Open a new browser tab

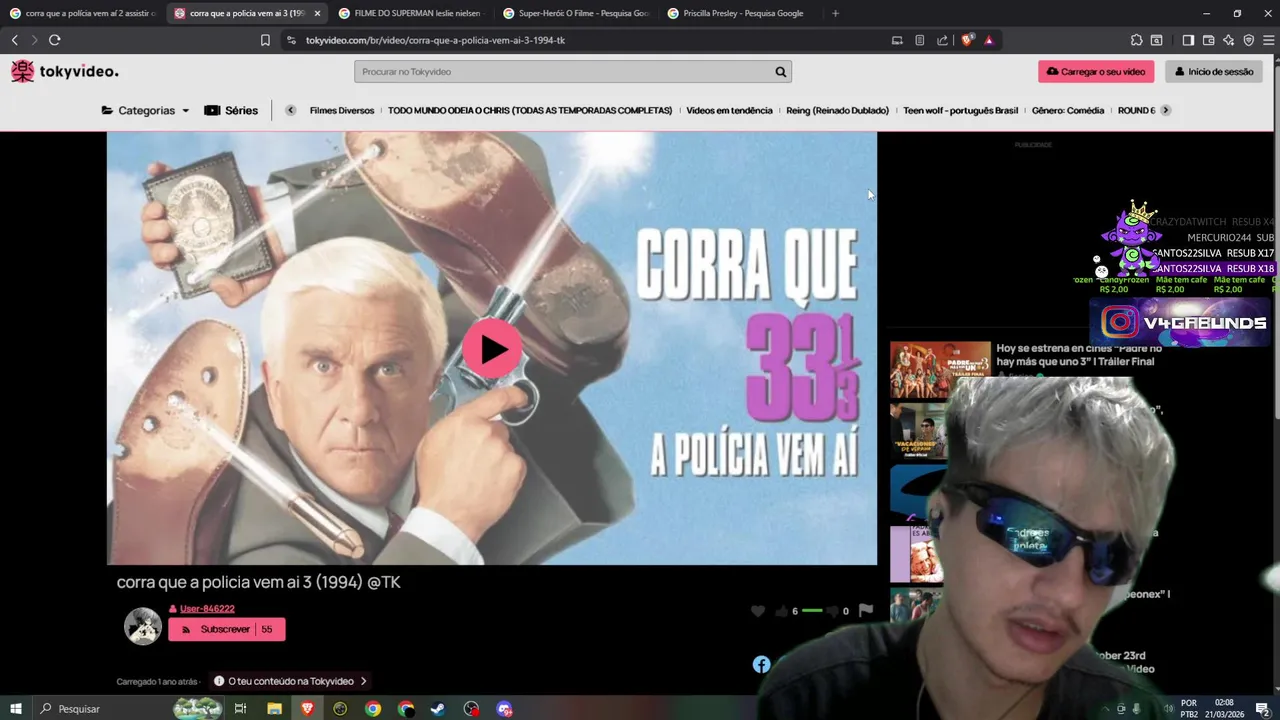coord(835,13)
